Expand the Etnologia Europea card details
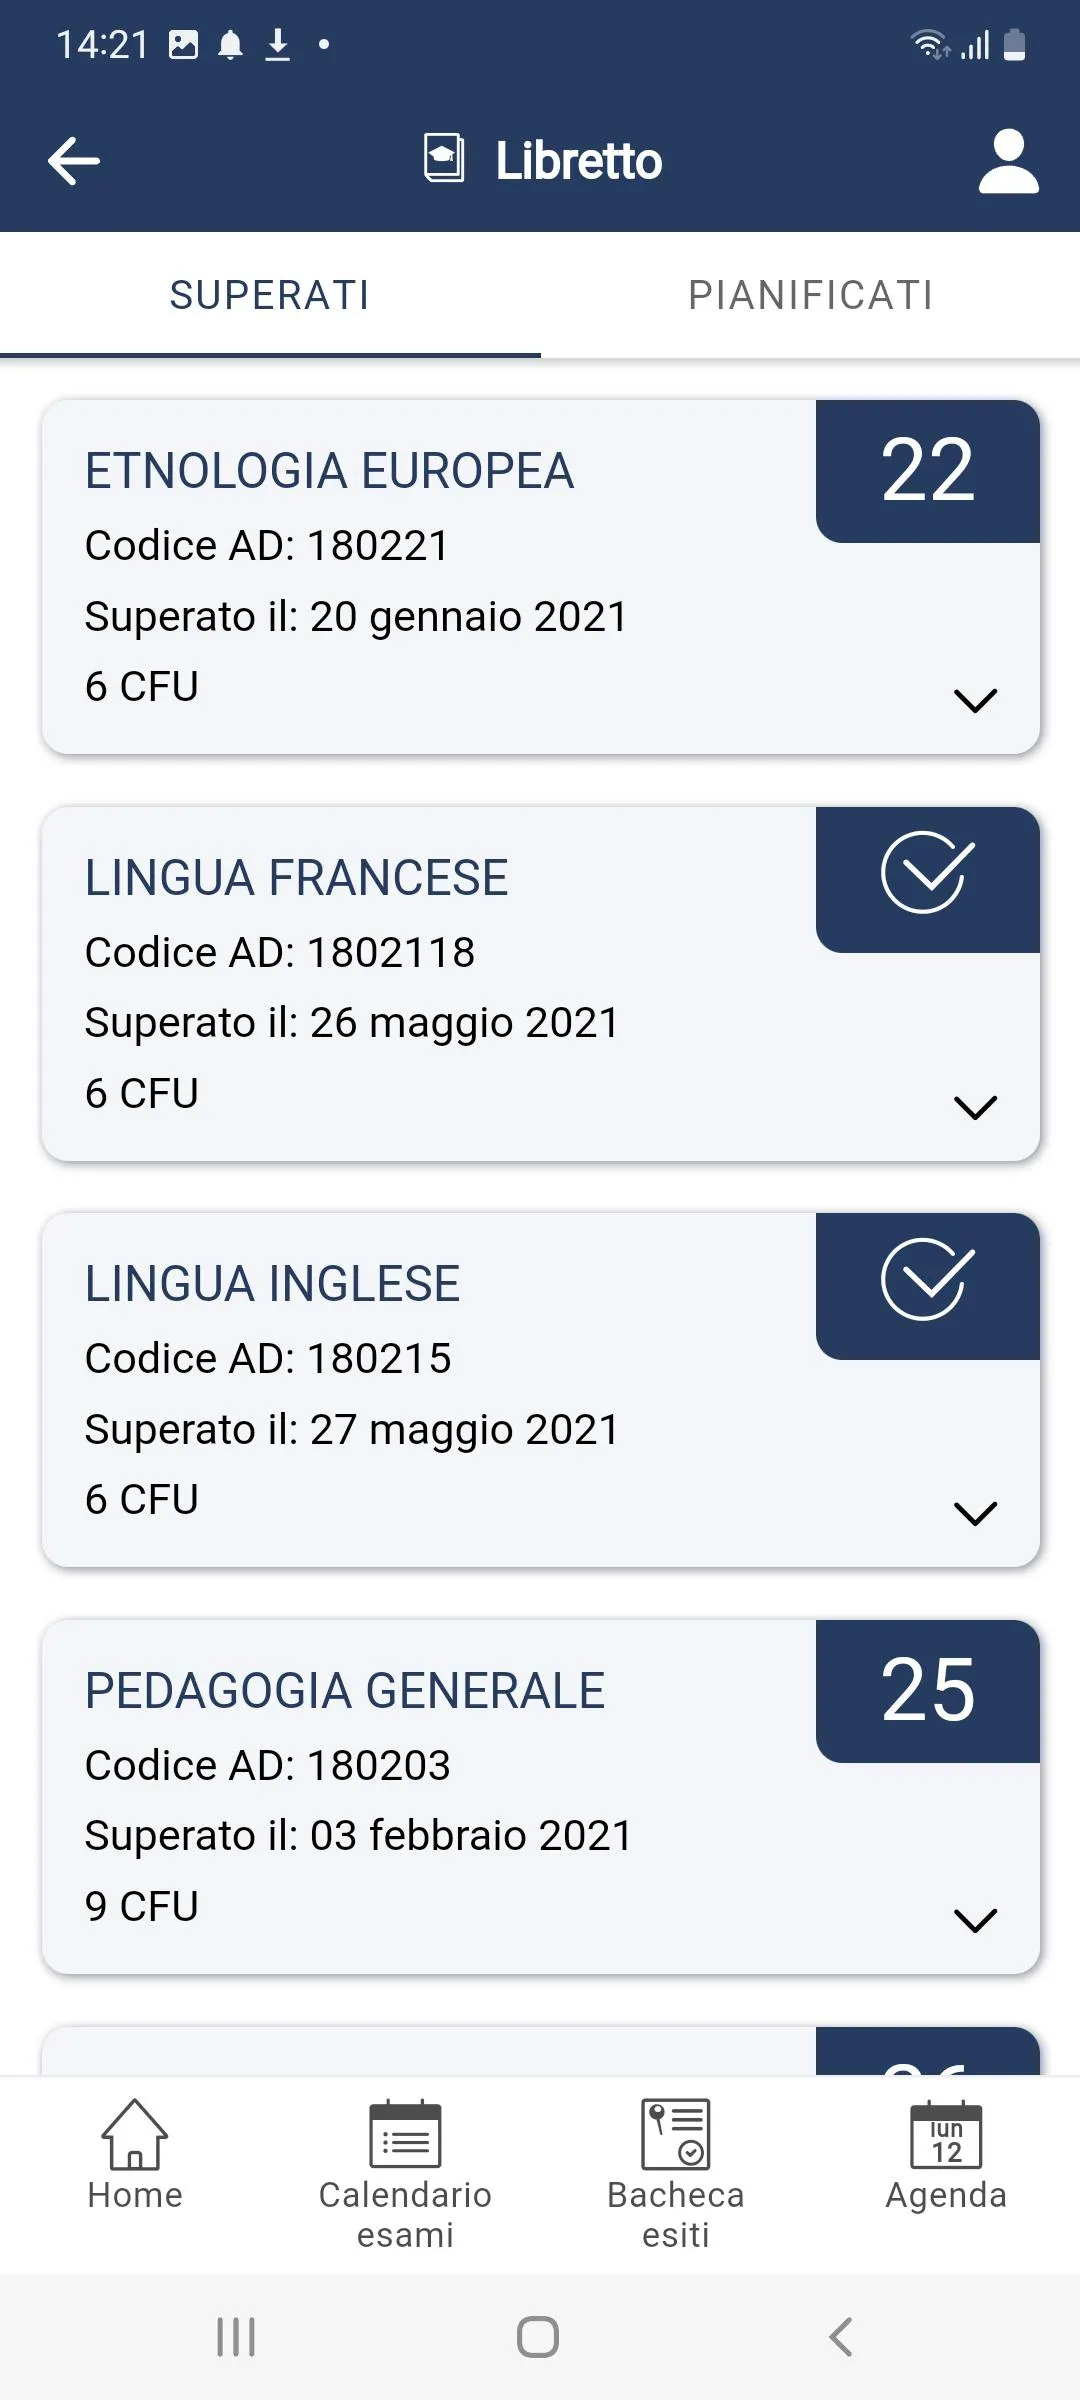The width and height of the screenshot is (1080, 2400). [975, 700]
